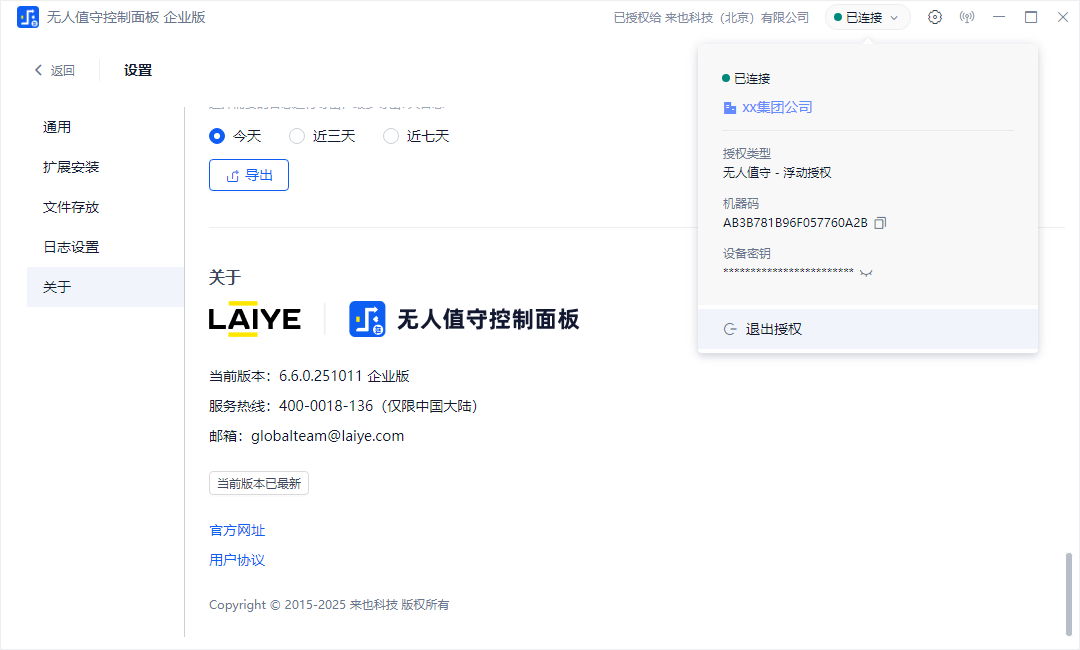Open the 日志设置 settings tab
The height and width of the screenshot is (650, 1080).
click(x=71, y=247)
